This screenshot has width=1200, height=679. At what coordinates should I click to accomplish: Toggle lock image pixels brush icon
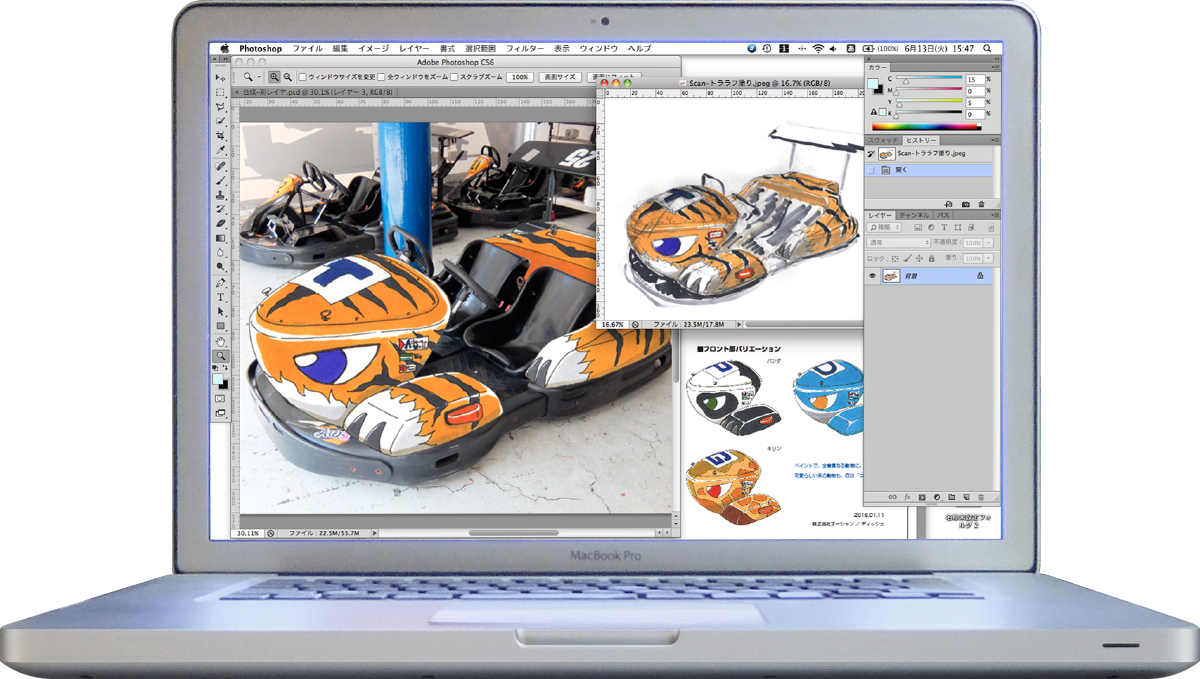pyautogui.click(x=907, y=258)
